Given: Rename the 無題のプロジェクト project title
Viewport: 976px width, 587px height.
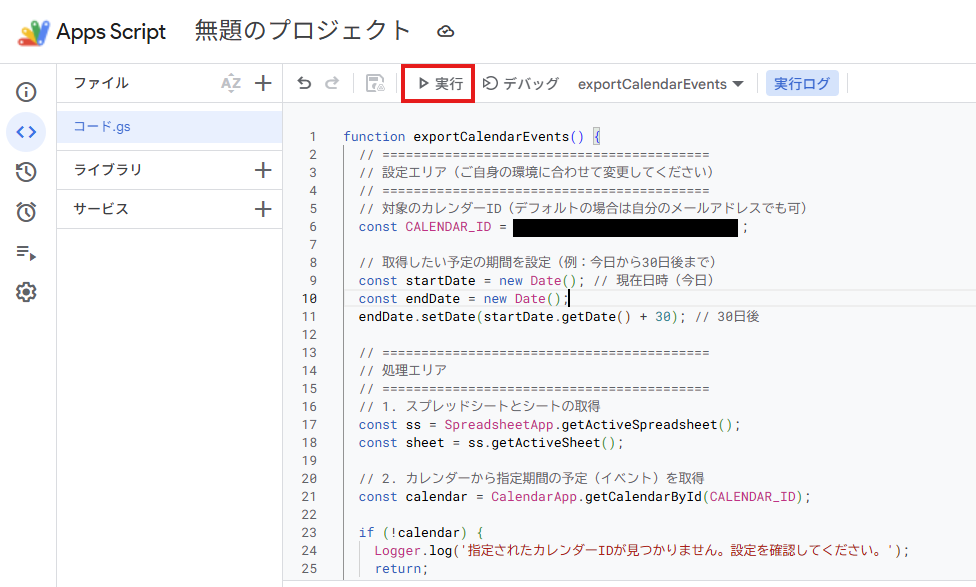Looking at the screenshot, I should (303, 31).
